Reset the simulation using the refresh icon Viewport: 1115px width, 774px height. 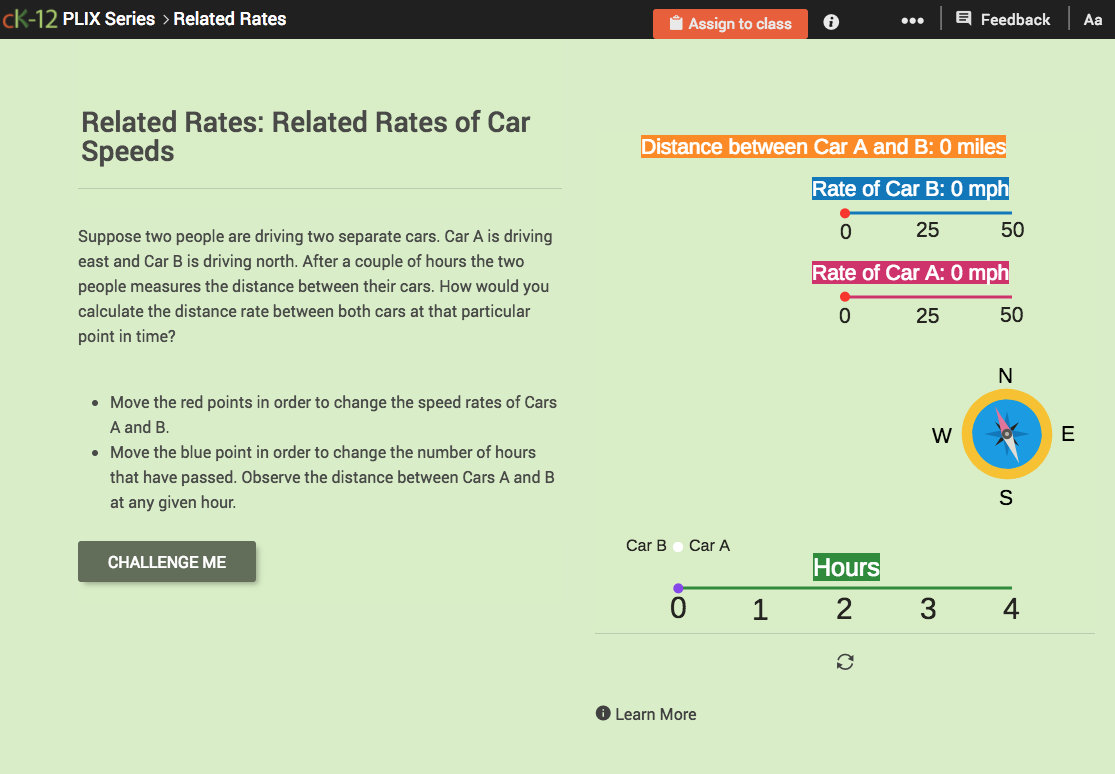(845, 662)
